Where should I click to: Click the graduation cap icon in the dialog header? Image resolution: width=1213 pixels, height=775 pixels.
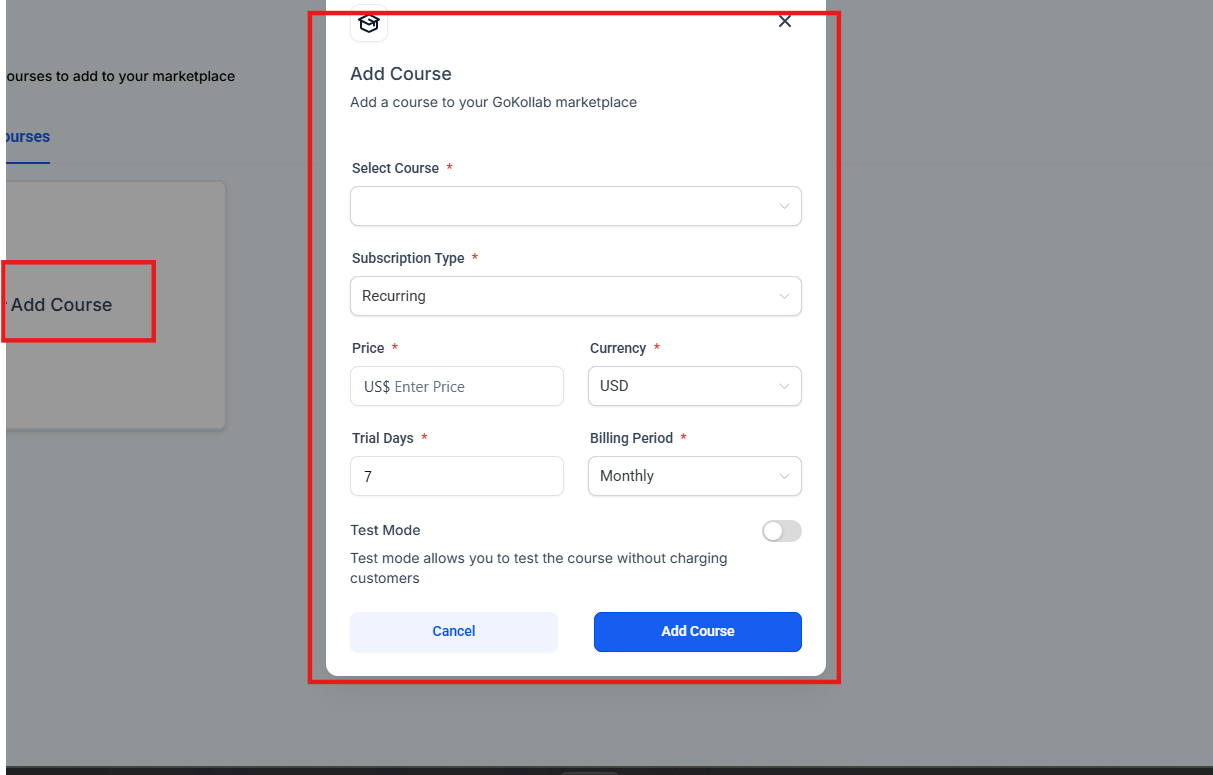369,24
